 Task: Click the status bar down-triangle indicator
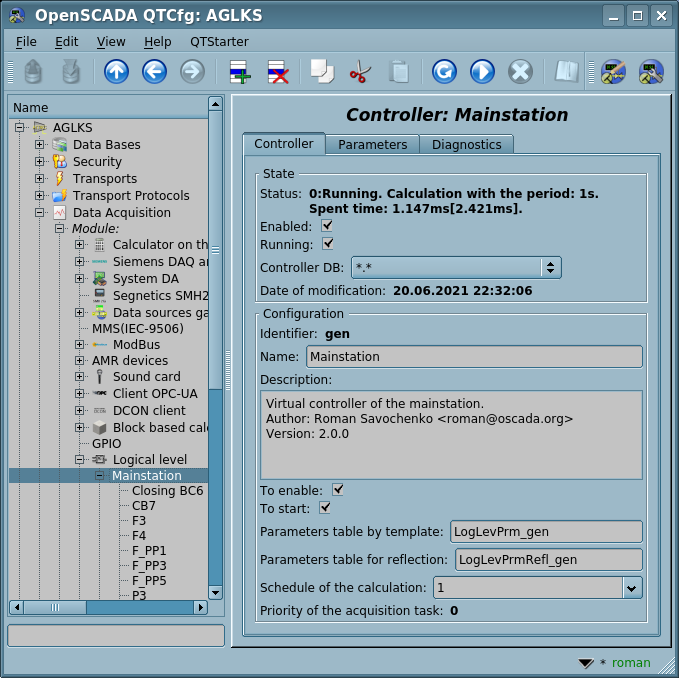coord(585,663)
